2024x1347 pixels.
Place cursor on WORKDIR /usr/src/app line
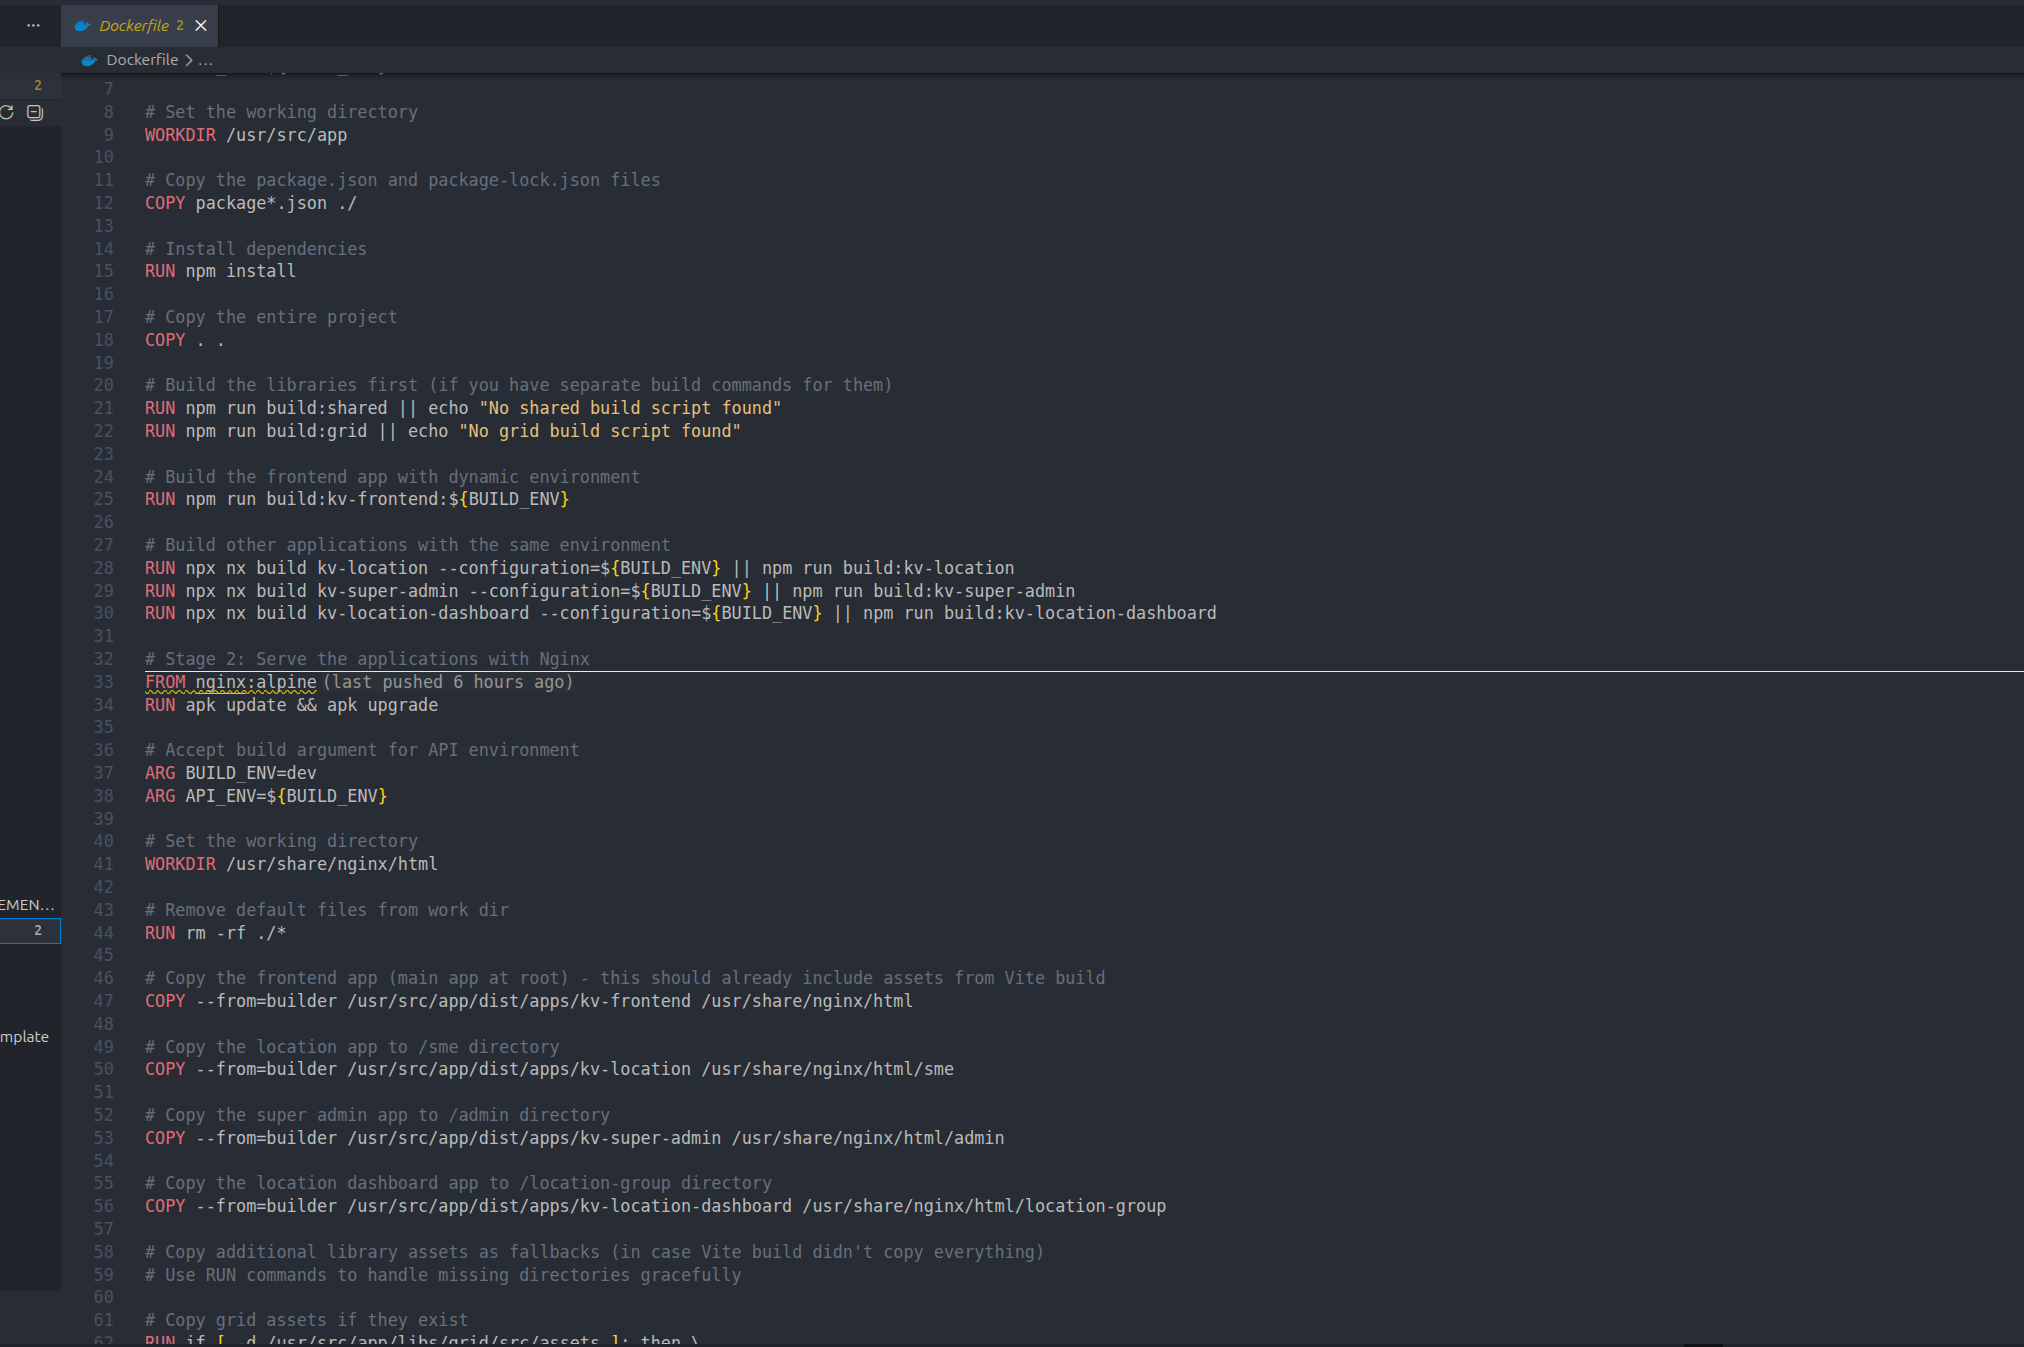(246, 135)
